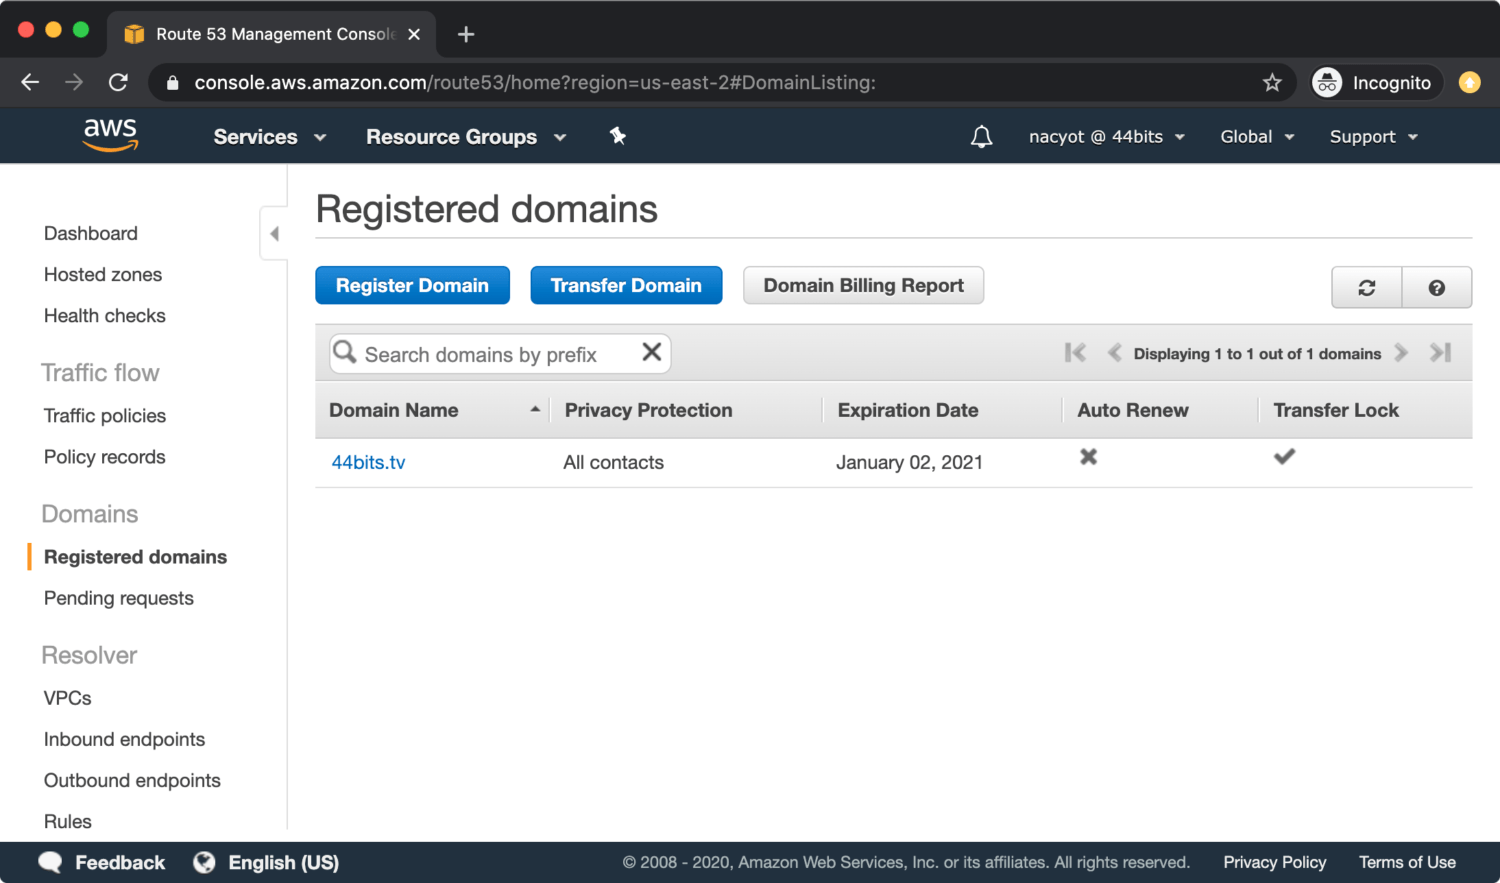Screen dimensions: 1500x883
Task: Open a new browser tab
Action: tap(466, 34)
